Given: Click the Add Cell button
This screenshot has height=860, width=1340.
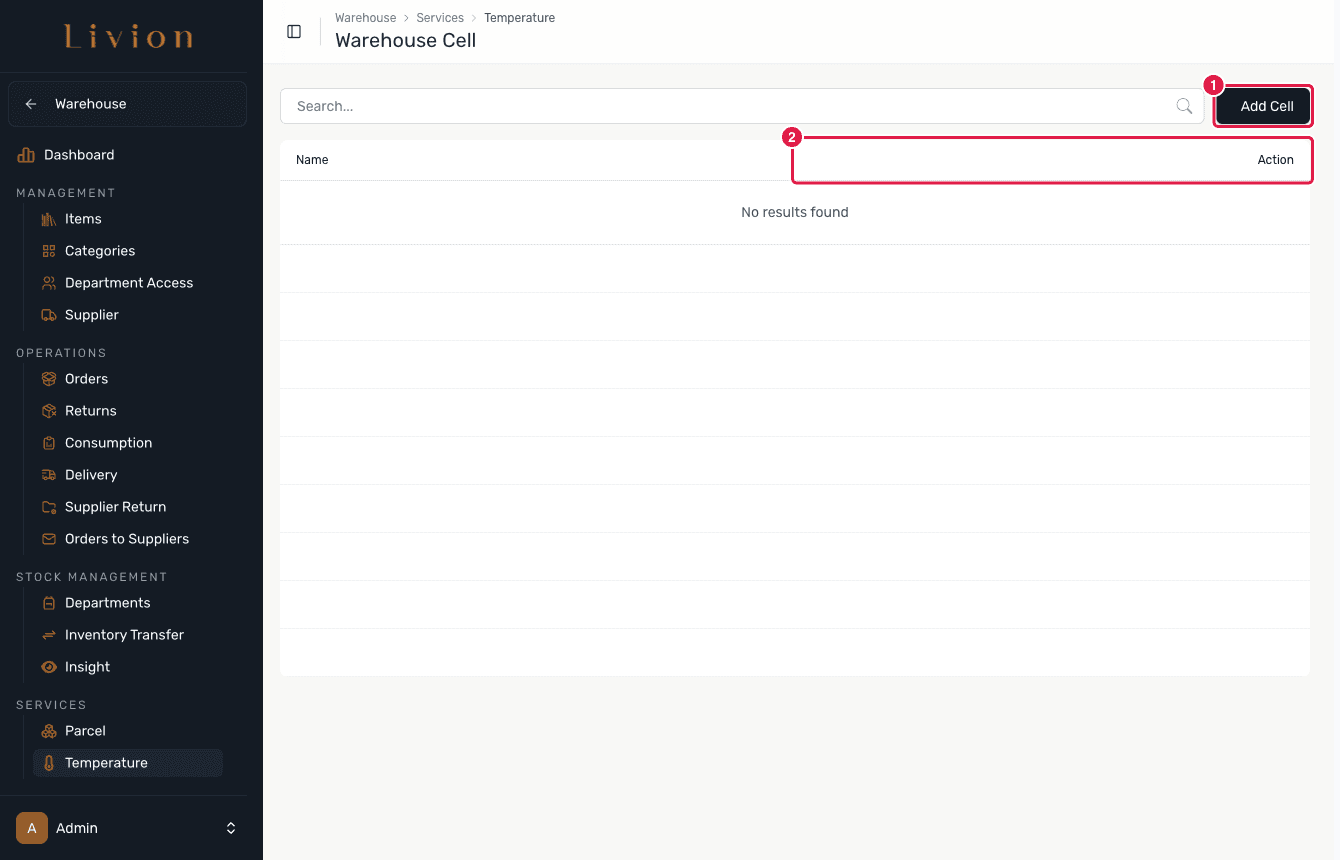Looking at the screenshot, I should click(1263, 106).
